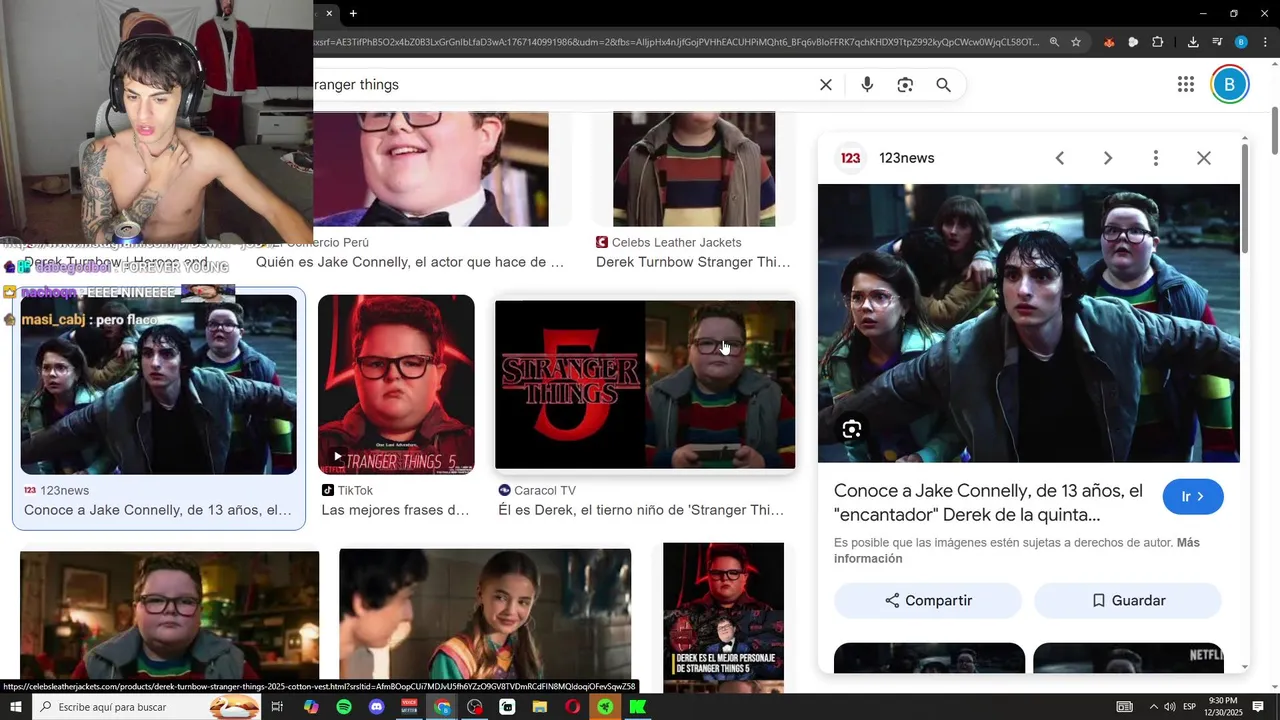Open the Chrome profile button

click(1241, 42)
